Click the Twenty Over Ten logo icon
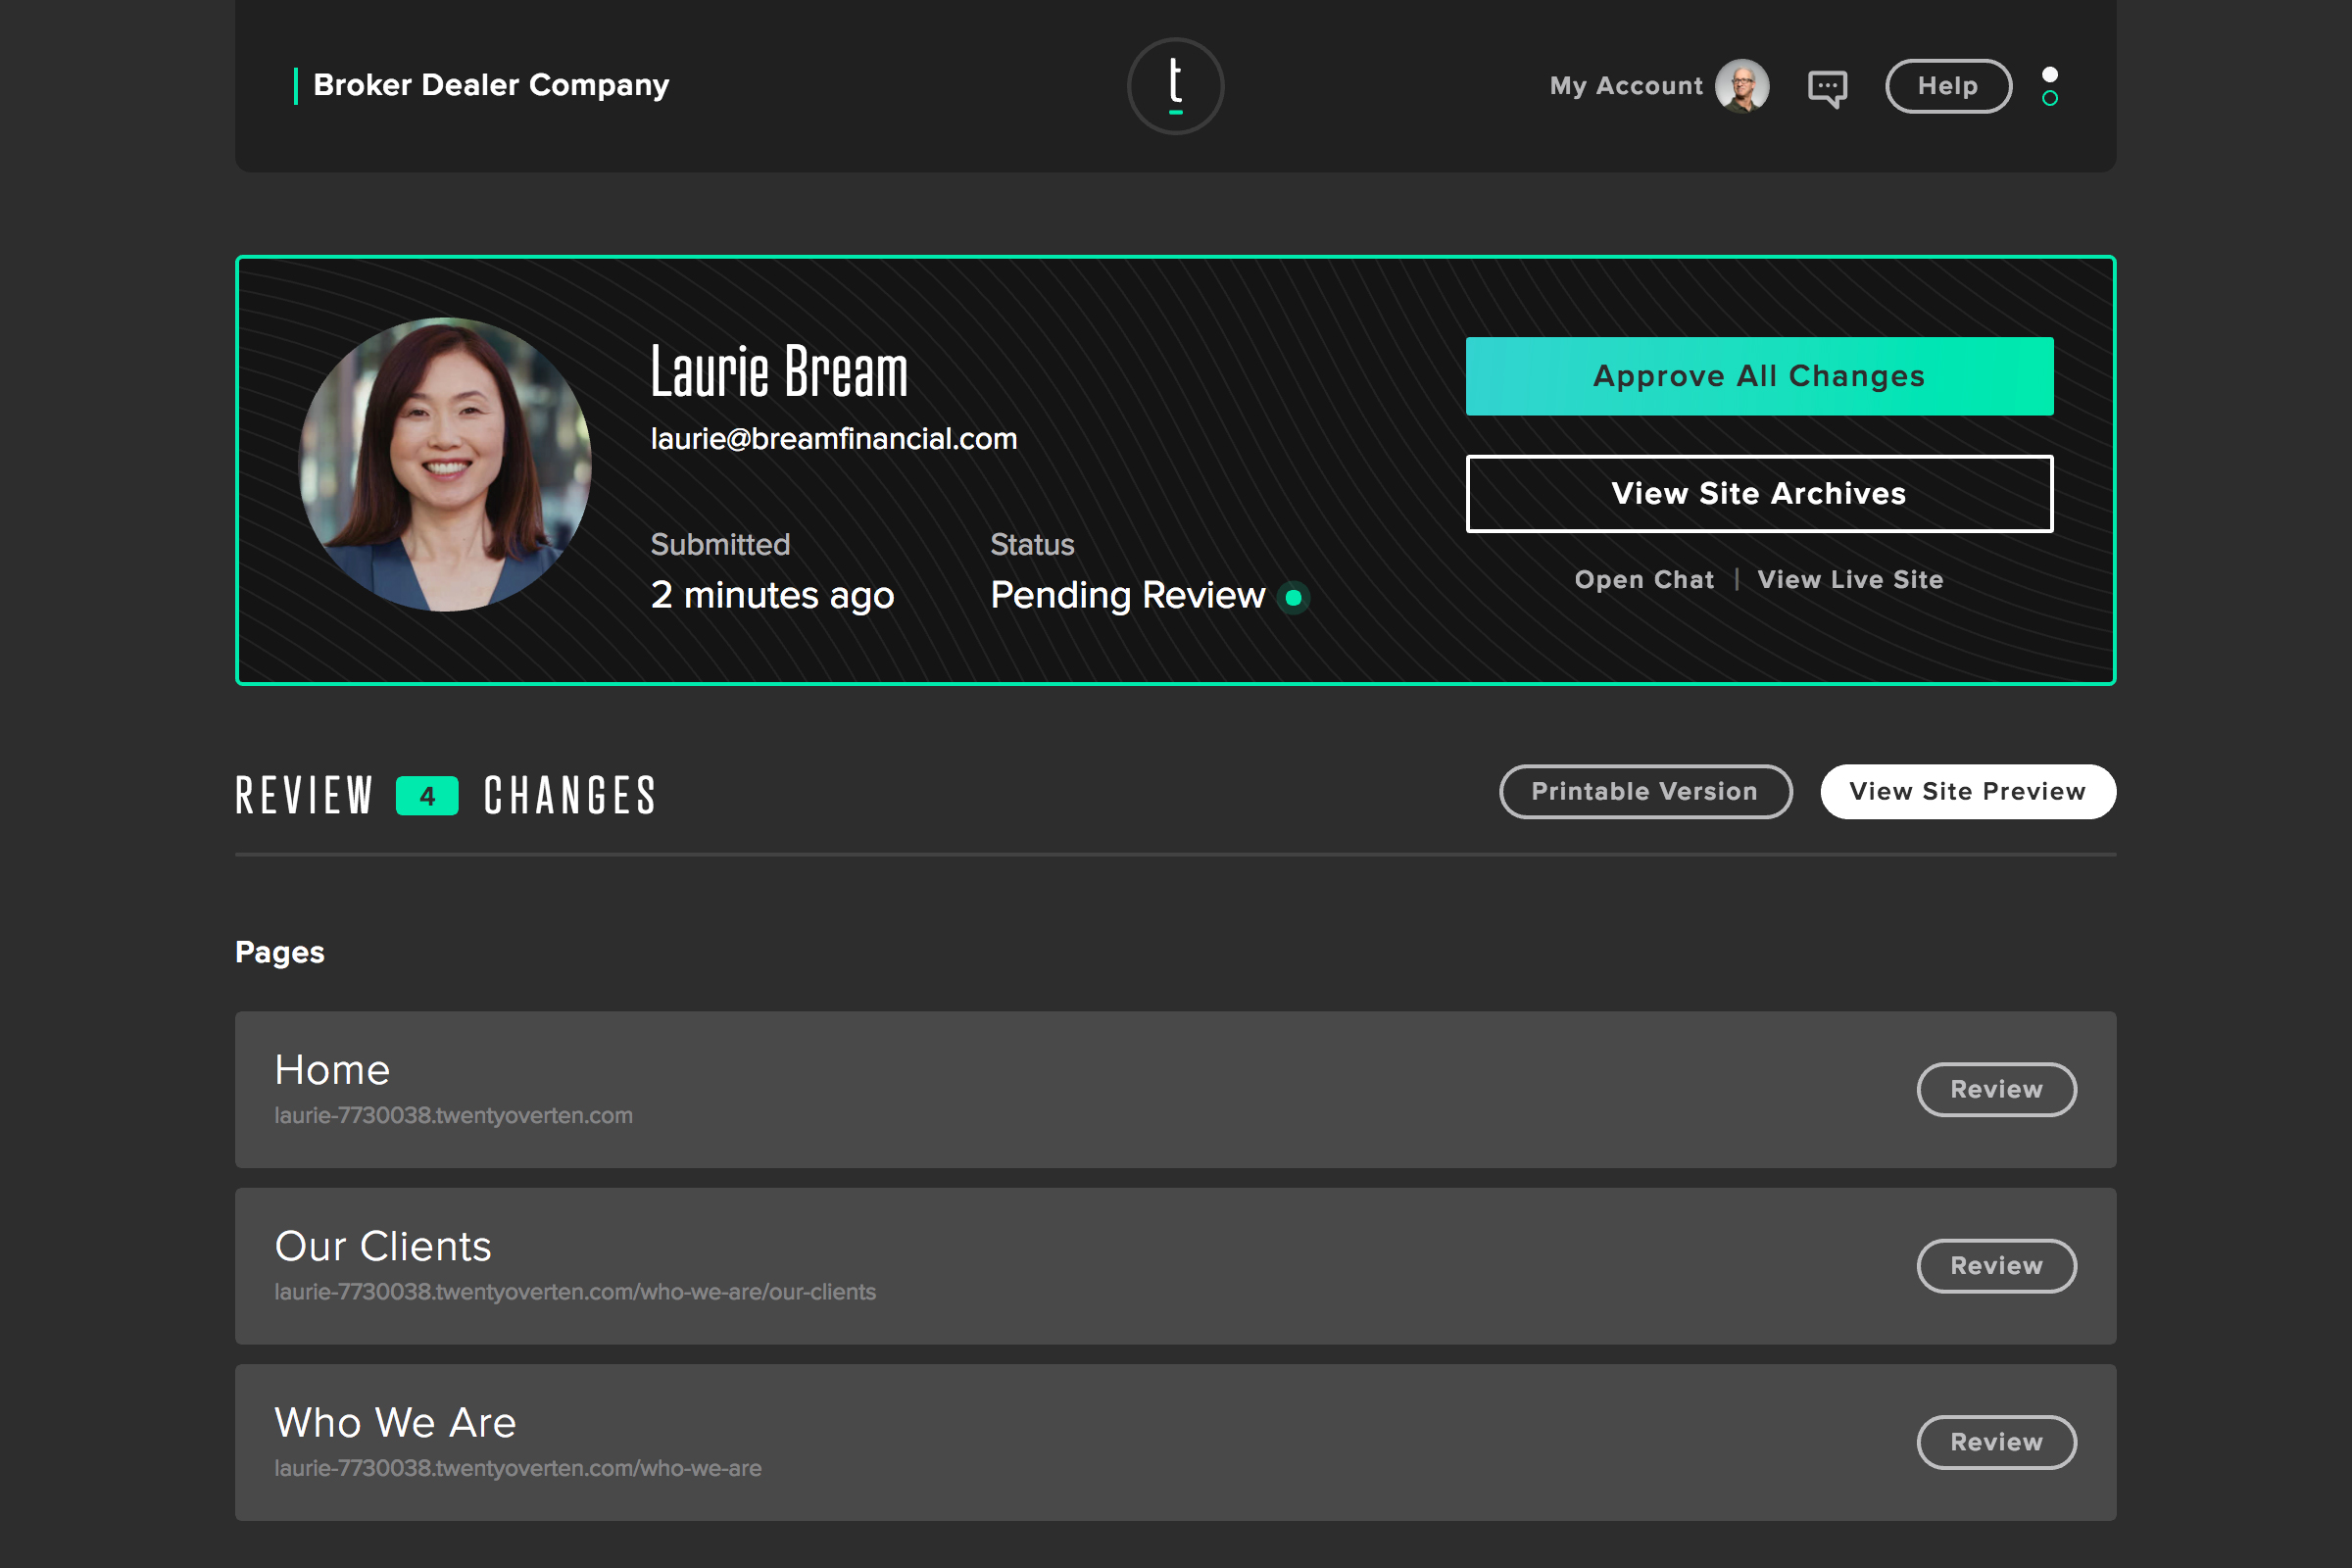This screenshot has width=2352, height=1568. [1175, 86]
